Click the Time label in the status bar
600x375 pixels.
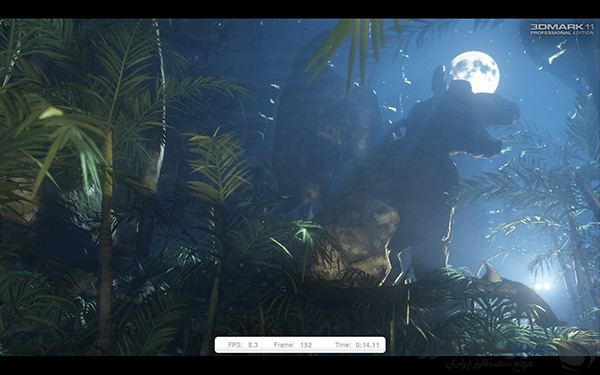(x=342, y=345)
